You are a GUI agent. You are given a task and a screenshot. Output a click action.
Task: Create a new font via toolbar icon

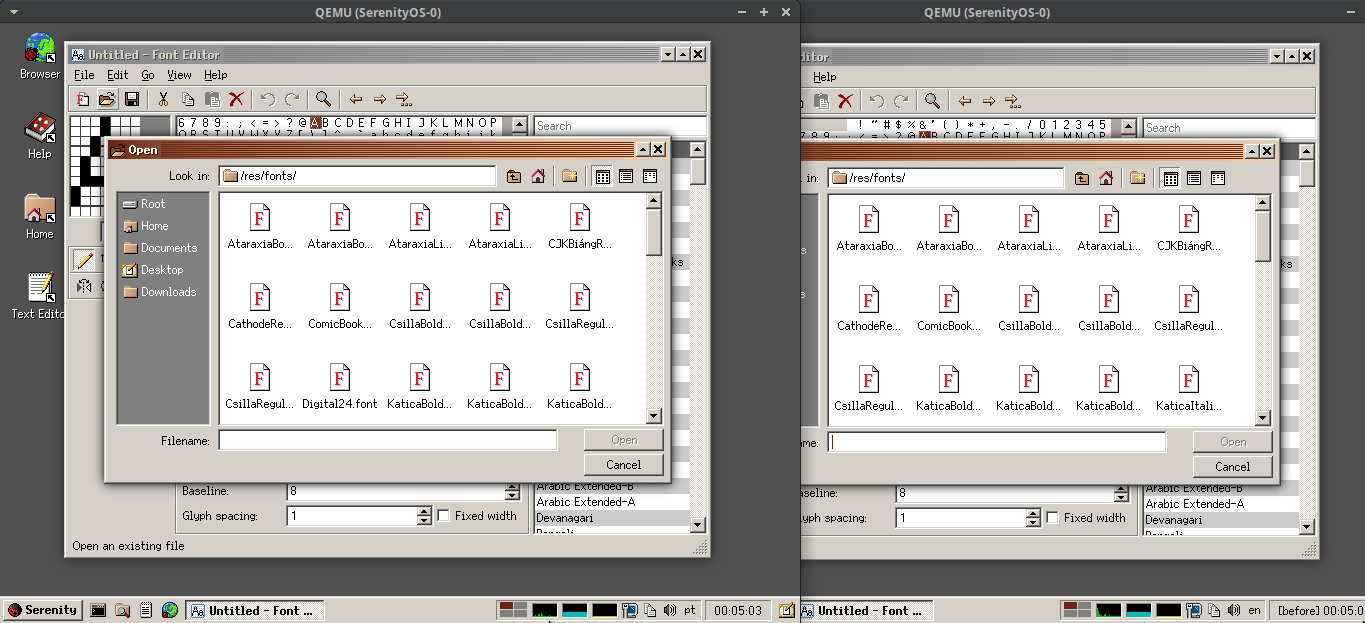pos(82,99)
